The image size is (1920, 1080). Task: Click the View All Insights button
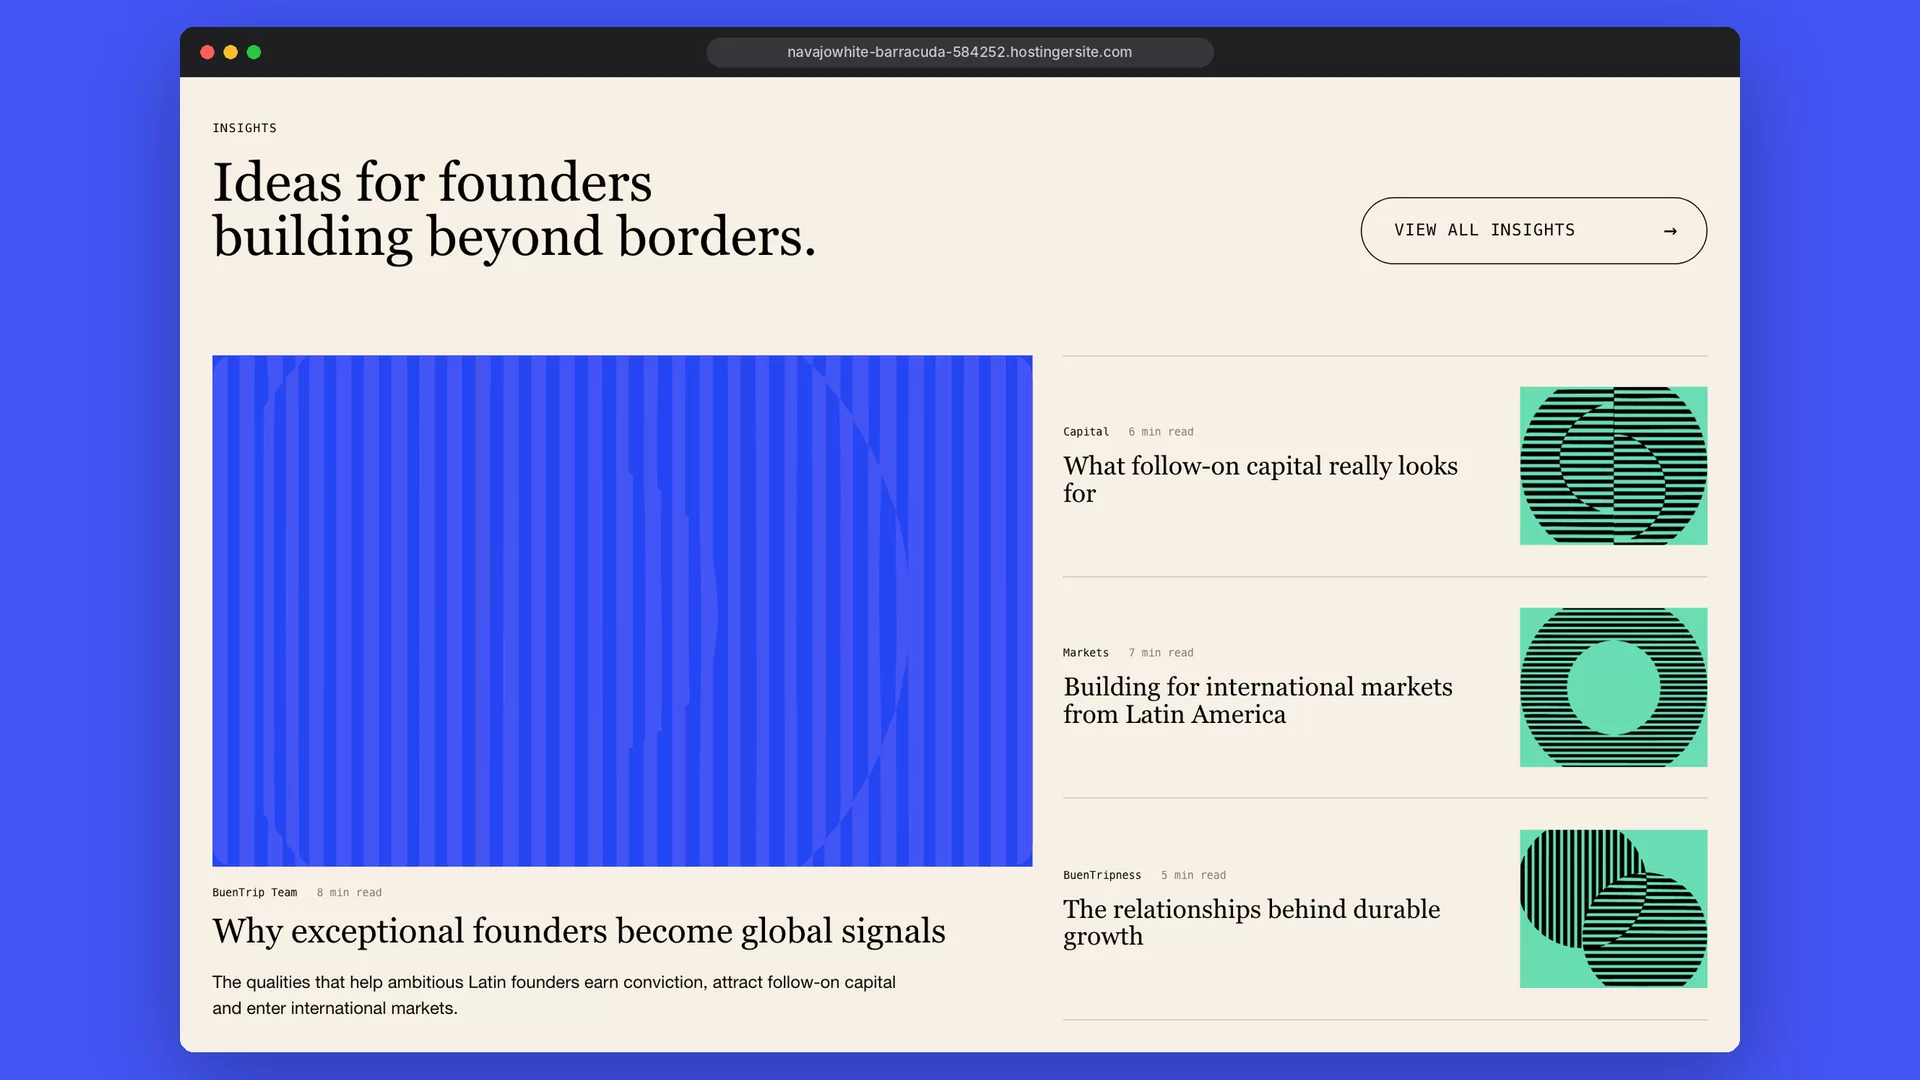pos(1533,230)
